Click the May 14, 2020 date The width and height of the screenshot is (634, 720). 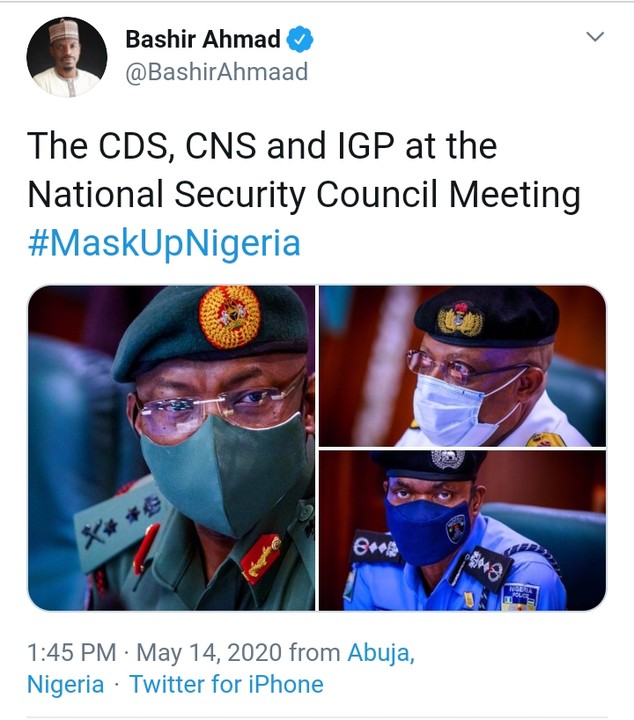(x=209, y=653)
